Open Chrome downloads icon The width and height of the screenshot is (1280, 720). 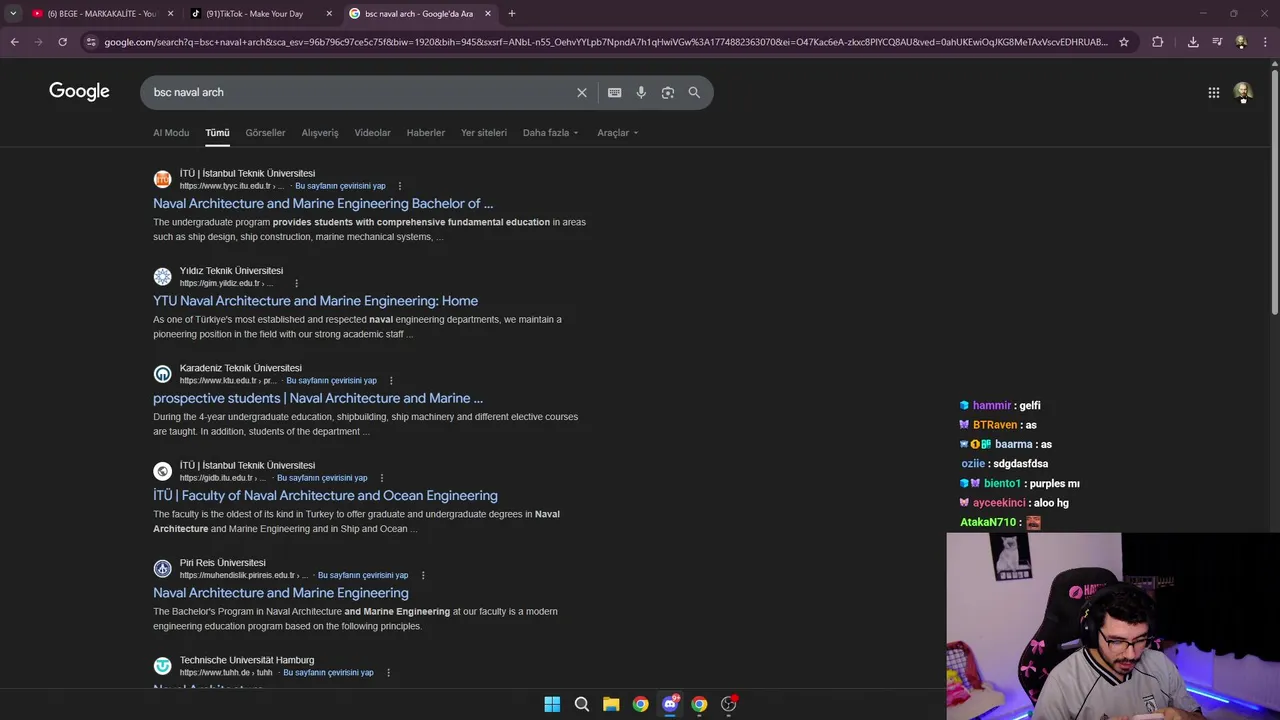tap(1193, 42)
